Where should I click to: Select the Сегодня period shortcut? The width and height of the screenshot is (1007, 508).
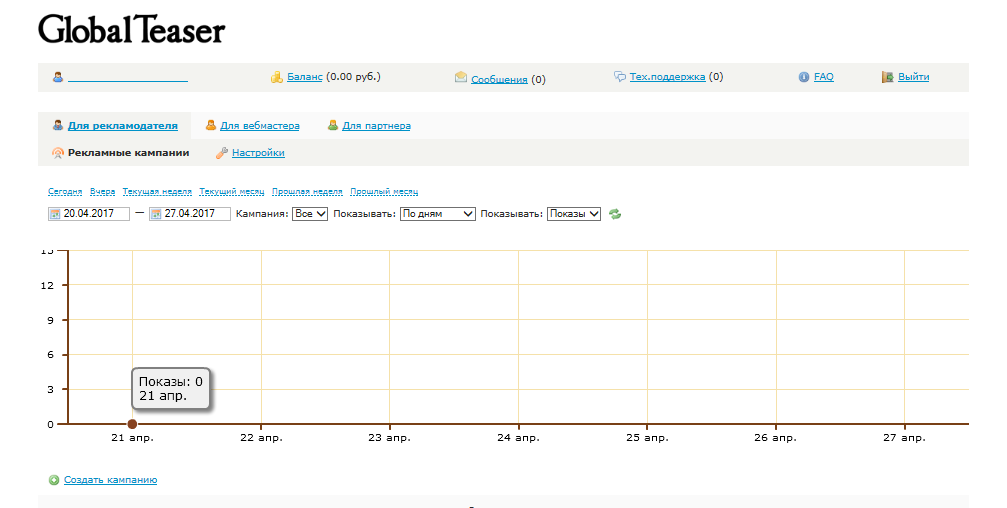tap(65, 191)
